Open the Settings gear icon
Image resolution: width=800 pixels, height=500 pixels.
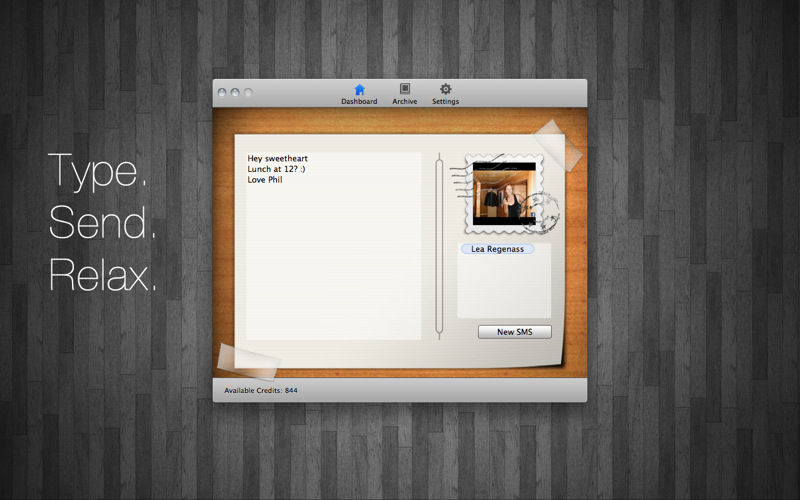click(x=446, y=90)
